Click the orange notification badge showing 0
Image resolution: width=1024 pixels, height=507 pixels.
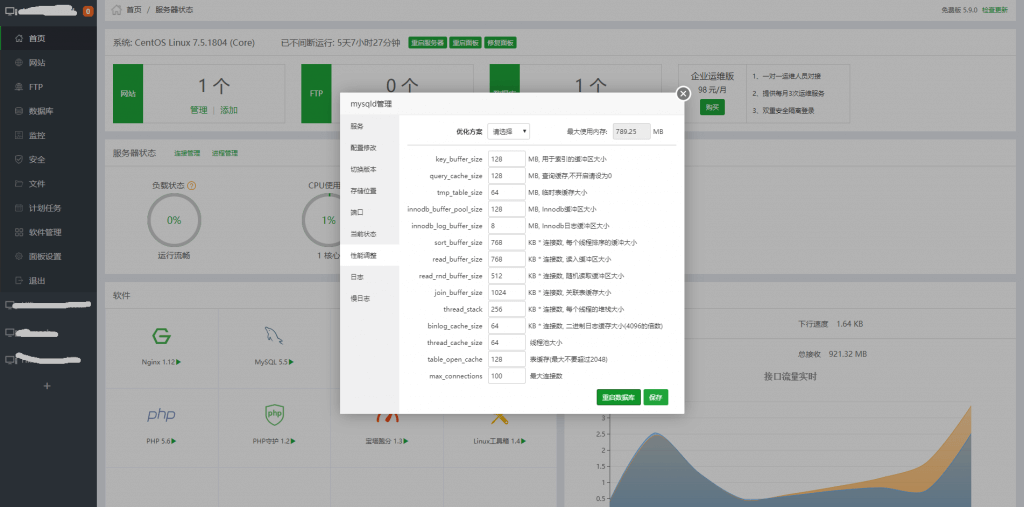click(88, 11)
